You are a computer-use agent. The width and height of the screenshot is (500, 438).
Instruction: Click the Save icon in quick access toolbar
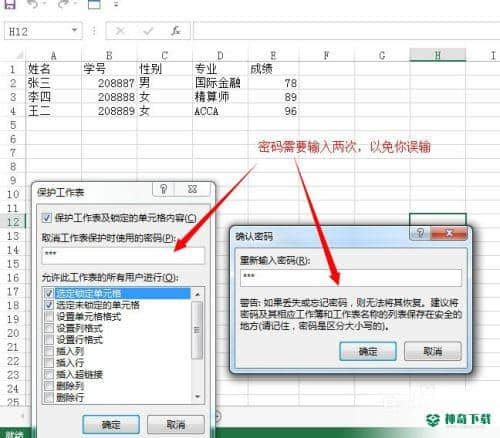tap(10, 4)
